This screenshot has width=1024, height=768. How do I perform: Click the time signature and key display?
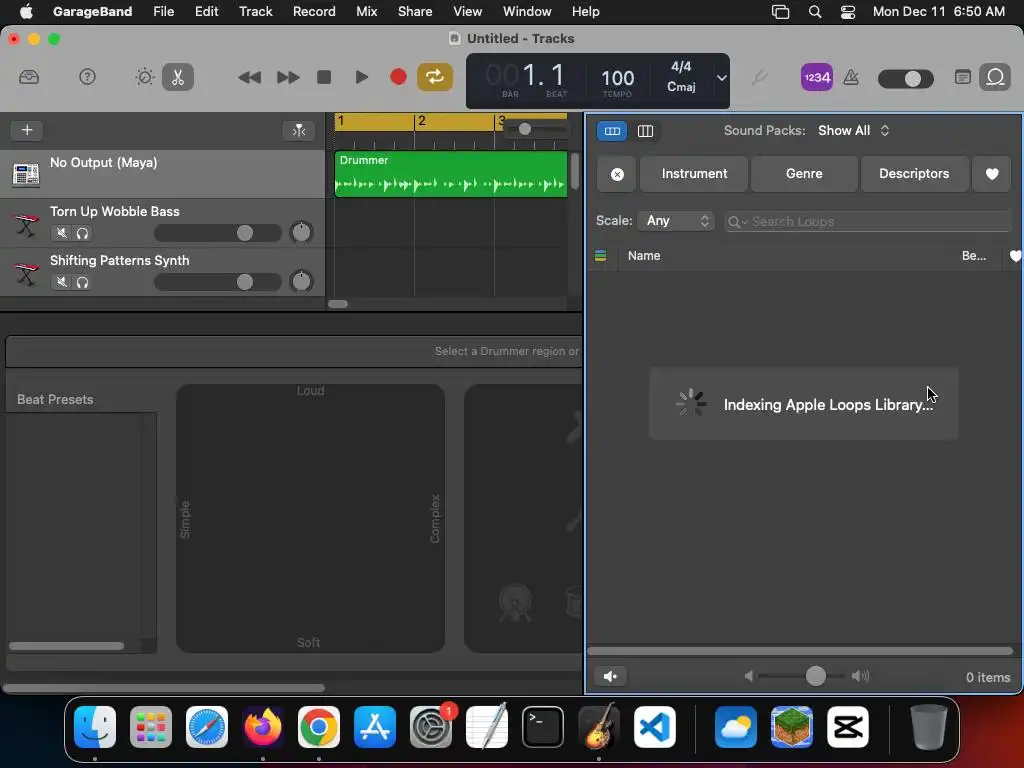coord(681,77)
